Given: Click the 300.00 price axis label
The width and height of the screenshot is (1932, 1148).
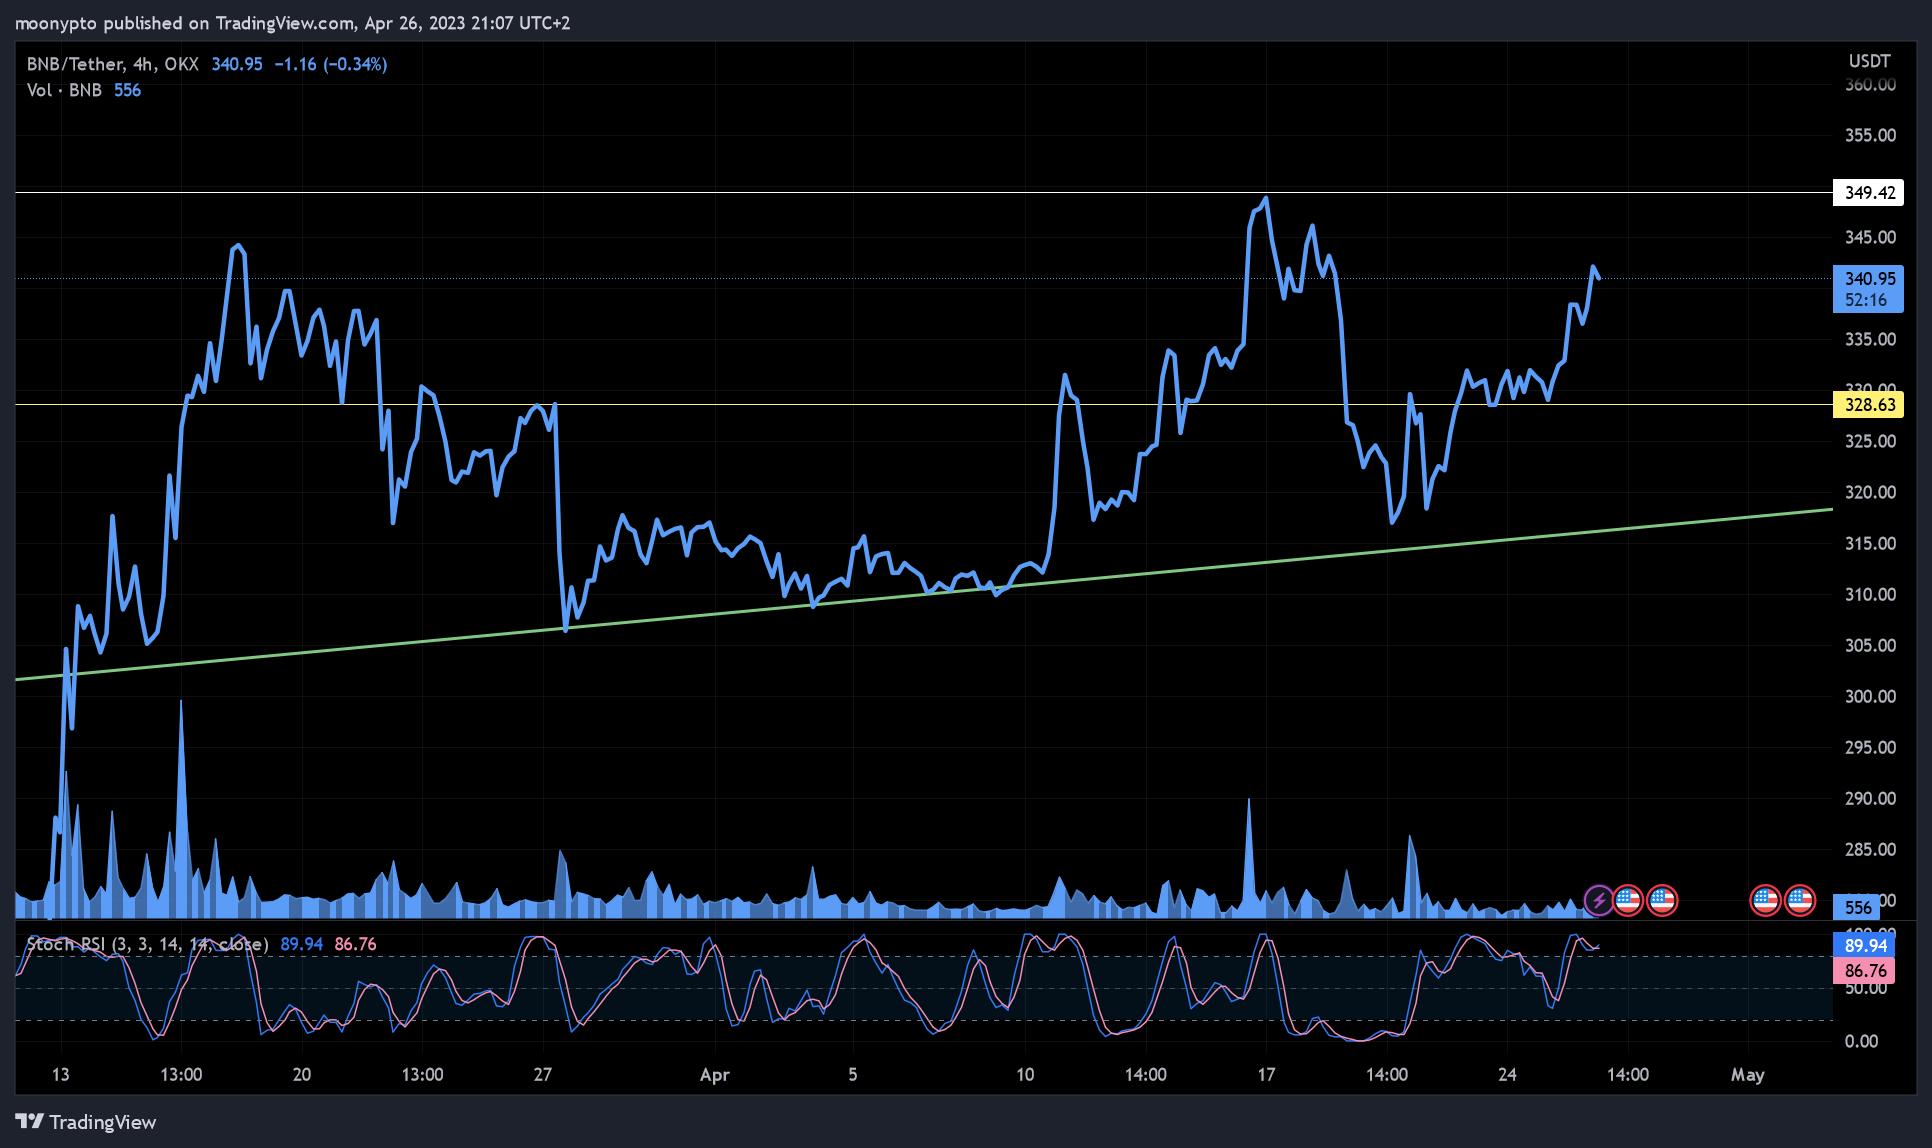Looking at the screenshot, I should tap(1870, 696).
